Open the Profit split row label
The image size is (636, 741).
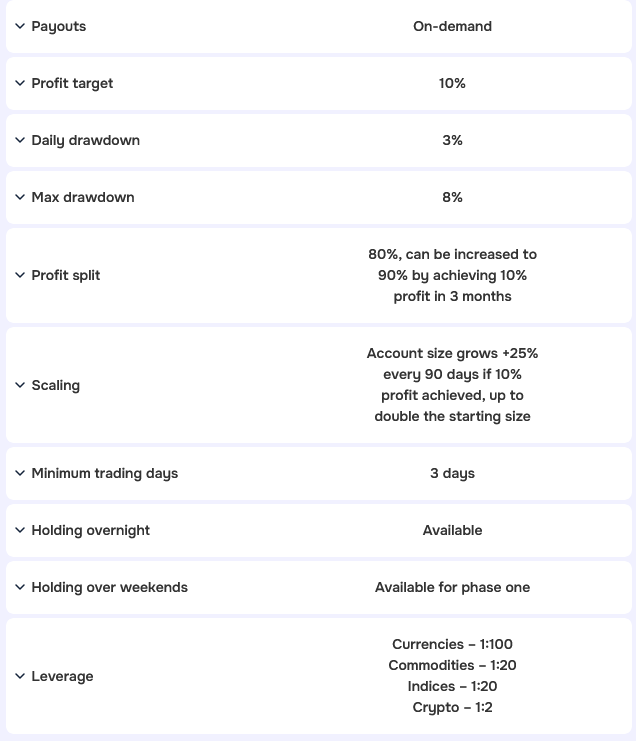pos(66,275)
